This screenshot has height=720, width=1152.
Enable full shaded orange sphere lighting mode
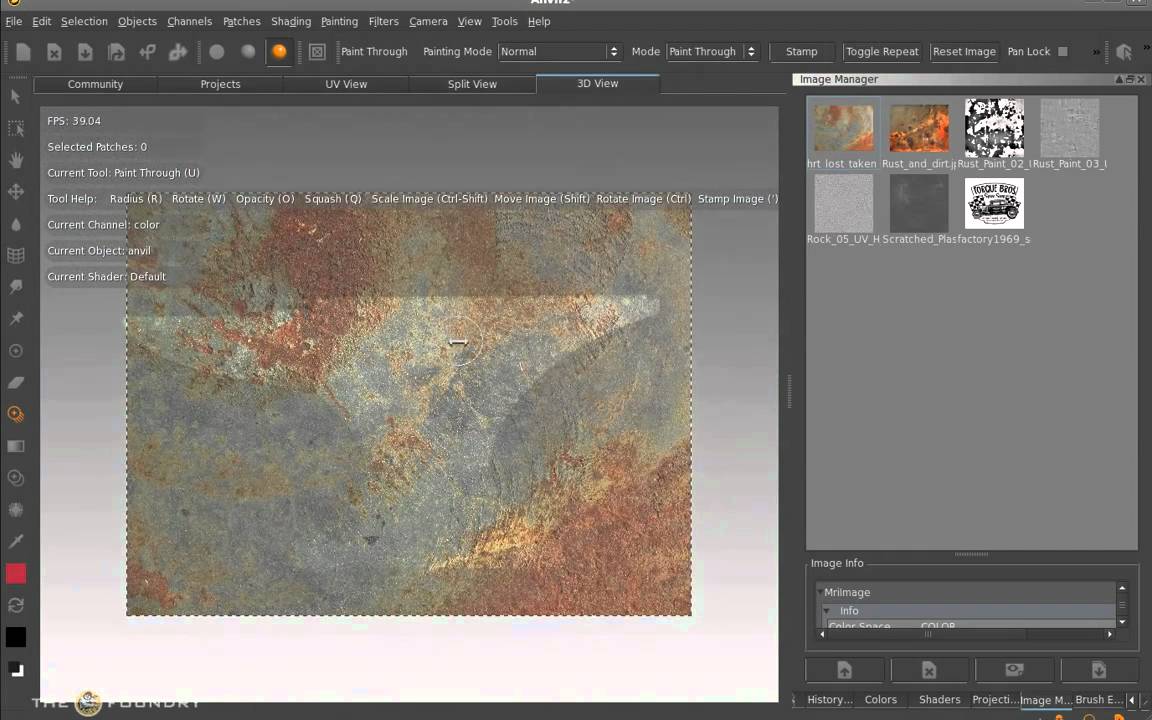coord(279,52)
